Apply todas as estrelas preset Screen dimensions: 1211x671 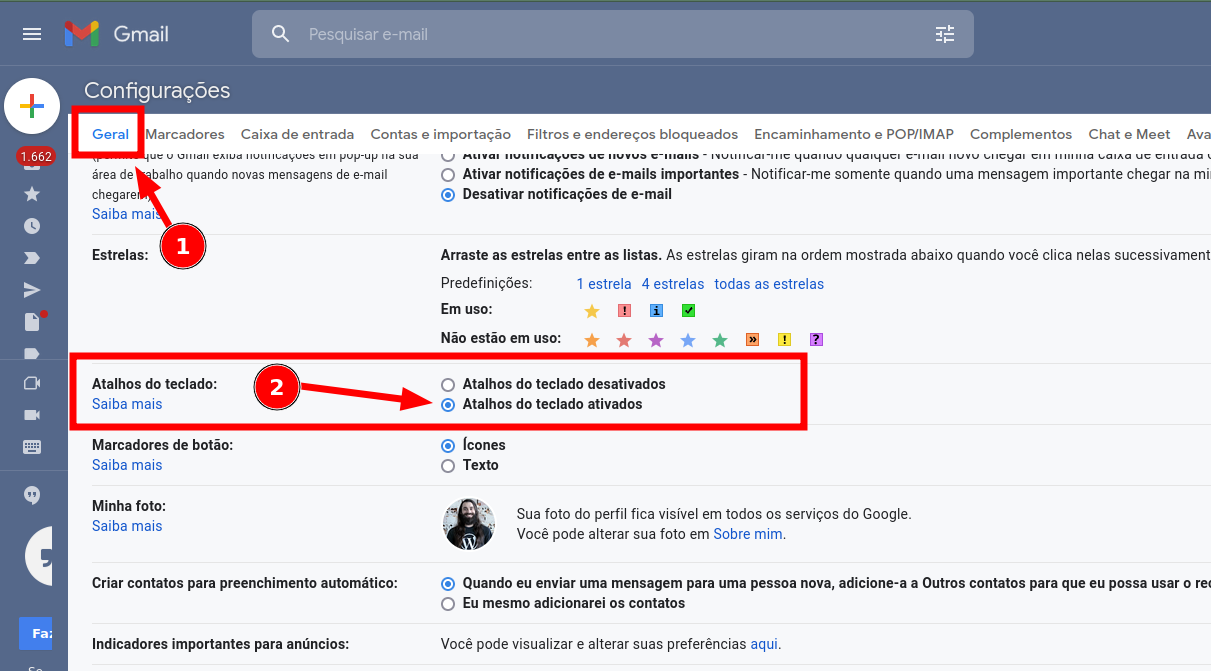pyautogui.click(x=769, y=284)
